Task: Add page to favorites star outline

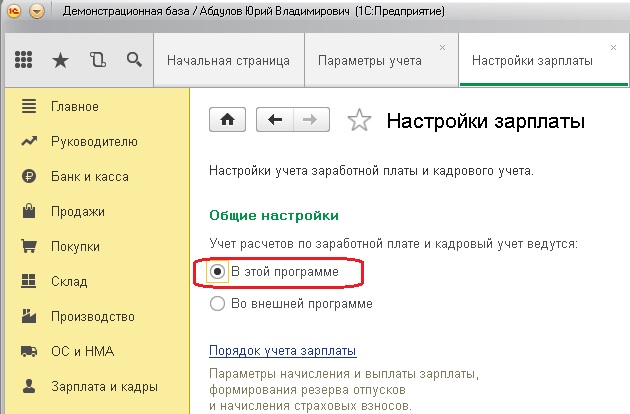Action: click(358, 121)
